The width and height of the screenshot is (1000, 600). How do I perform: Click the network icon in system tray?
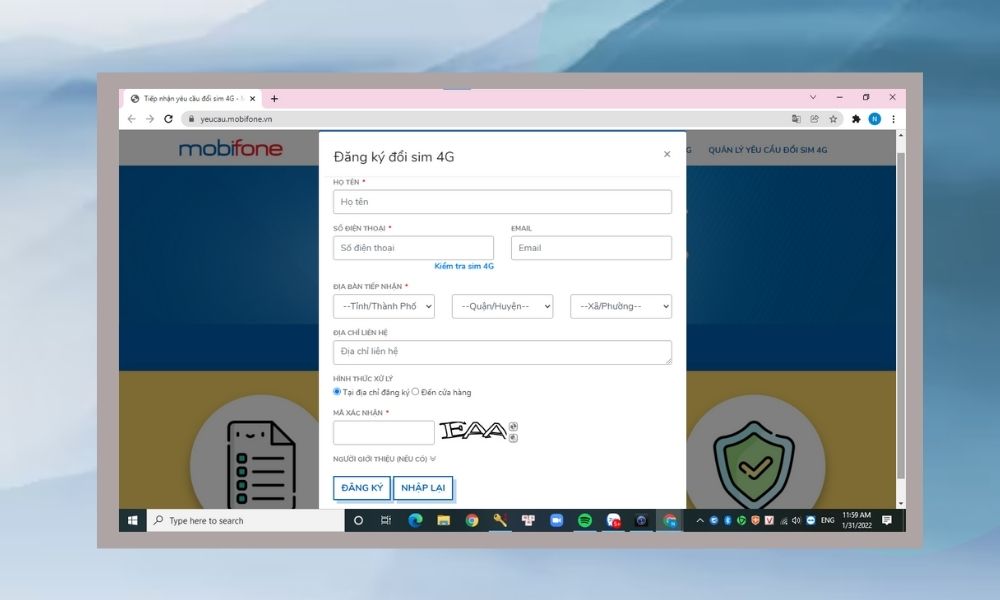point(783,520)
